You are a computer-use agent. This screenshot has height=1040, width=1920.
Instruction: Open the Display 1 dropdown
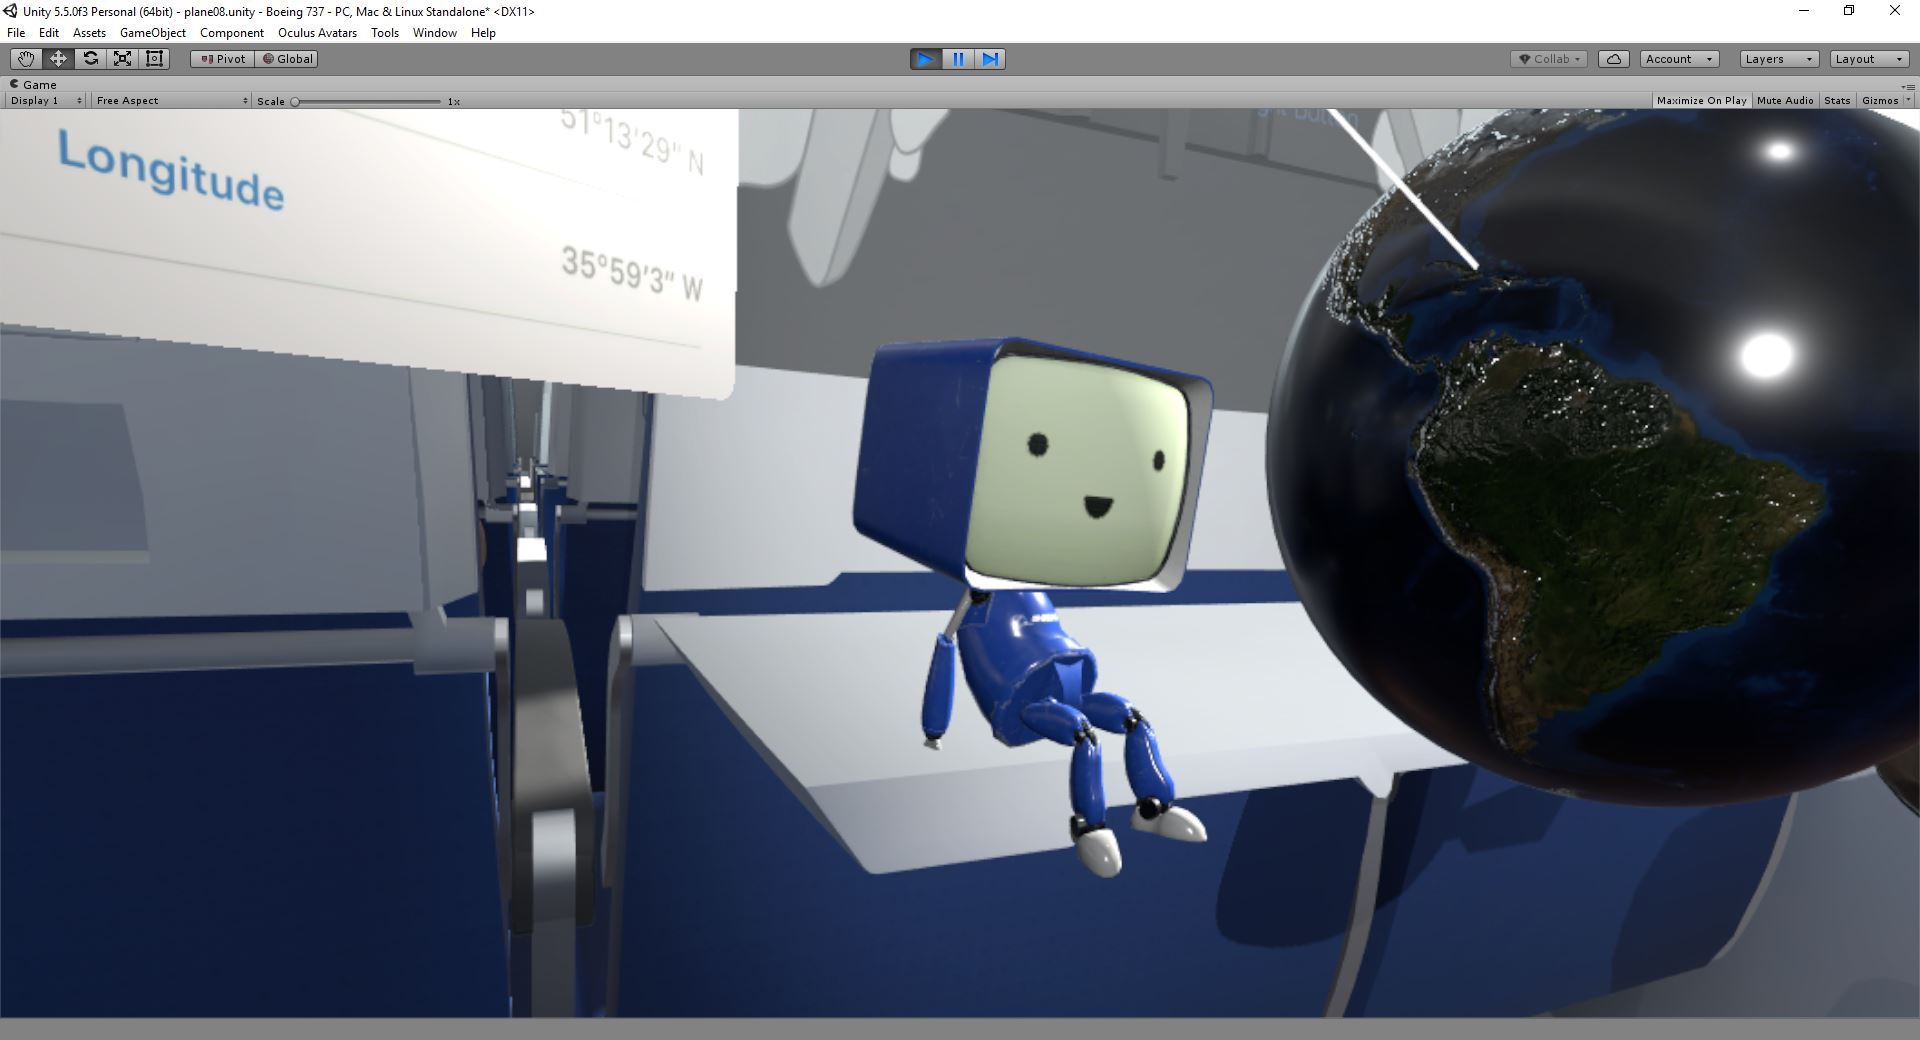[46, 101]
